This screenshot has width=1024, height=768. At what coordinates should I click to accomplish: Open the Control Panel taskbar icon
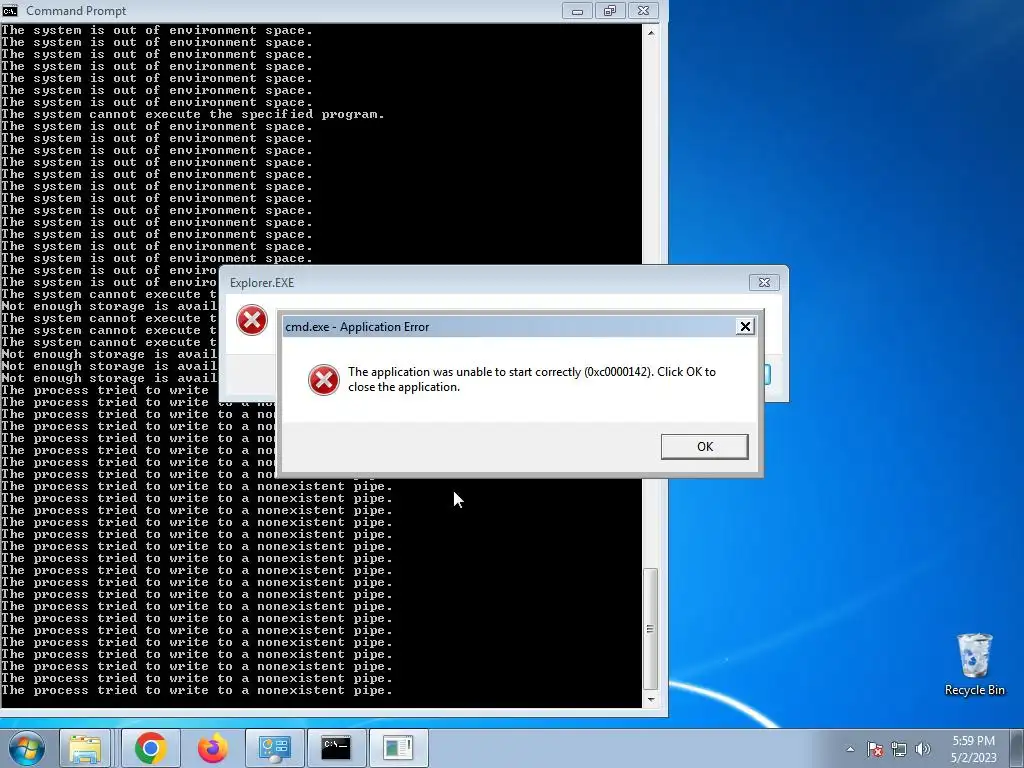[274, 748]
